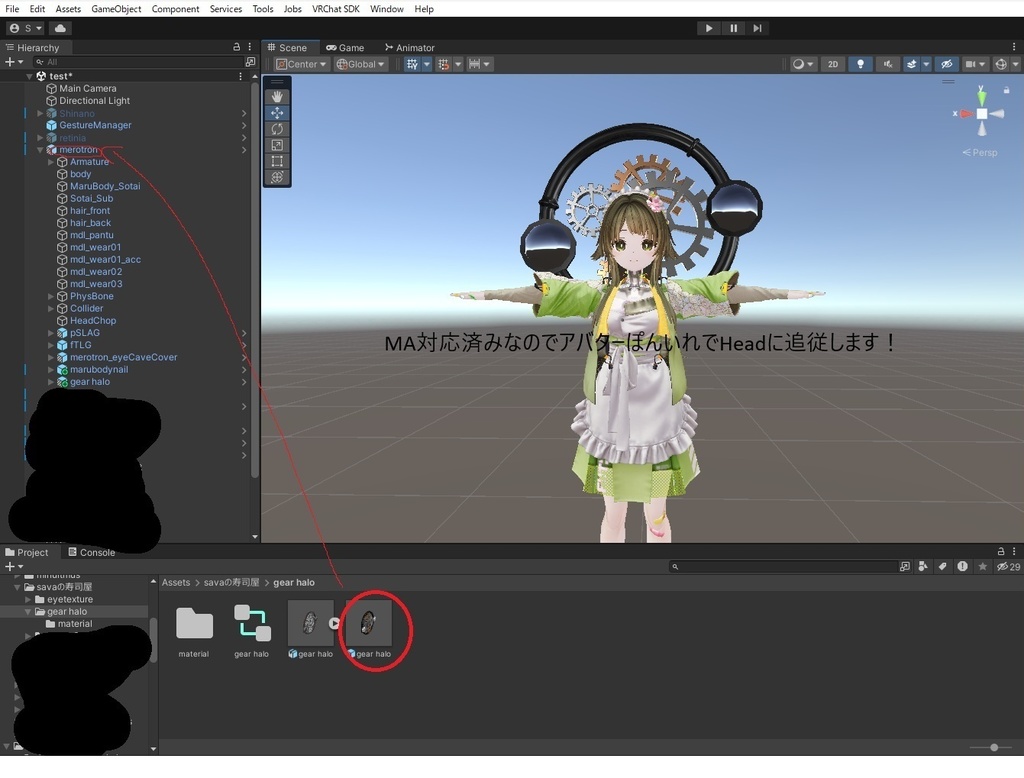
Task: Collapse the merotron object in Hierarchy
Action: pos(40,150)
